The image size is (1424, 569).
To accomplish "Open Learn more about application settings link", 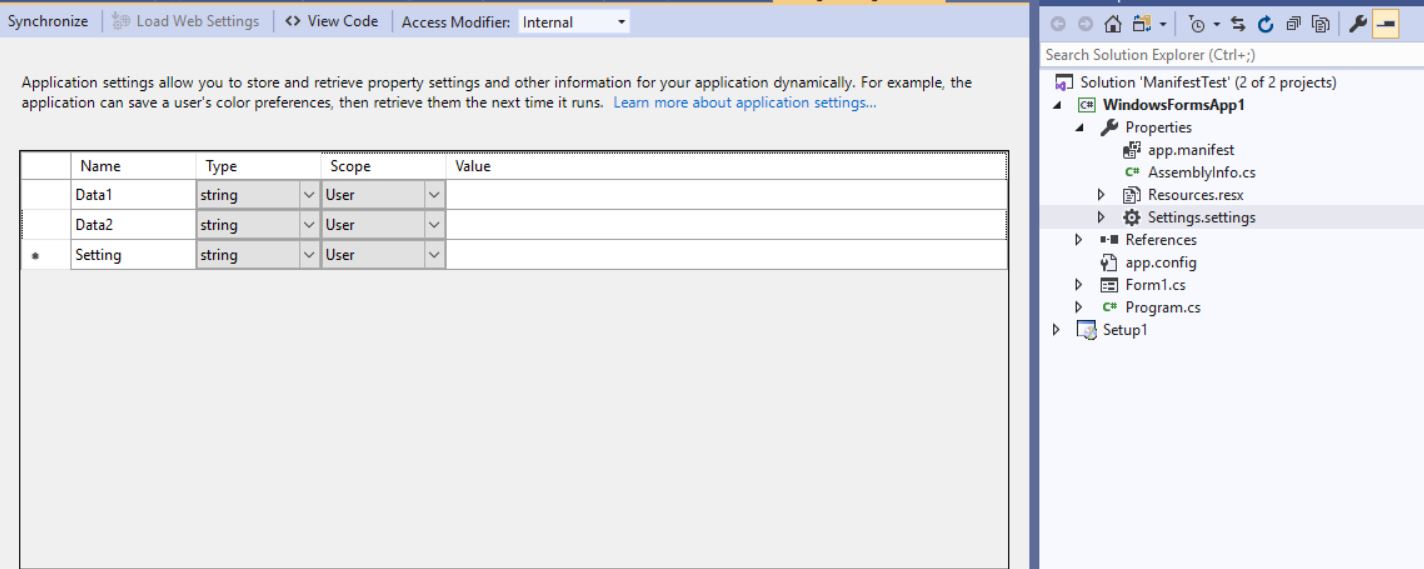I will tap(745, 104).
